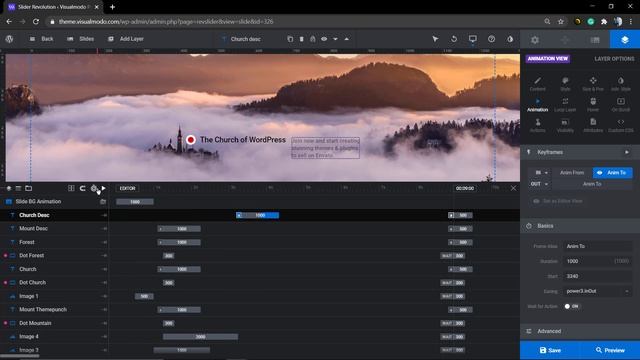Open the Actions settings
This screenshot has width=640, height=360.
point(538,126)
